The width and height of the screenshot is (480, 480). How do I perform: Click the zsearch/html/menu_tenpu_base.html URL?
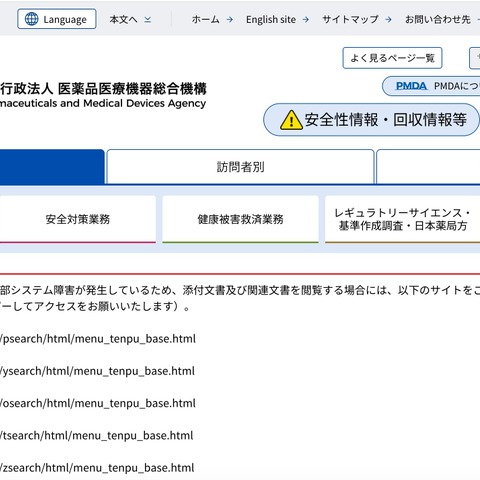click(97, 468)
